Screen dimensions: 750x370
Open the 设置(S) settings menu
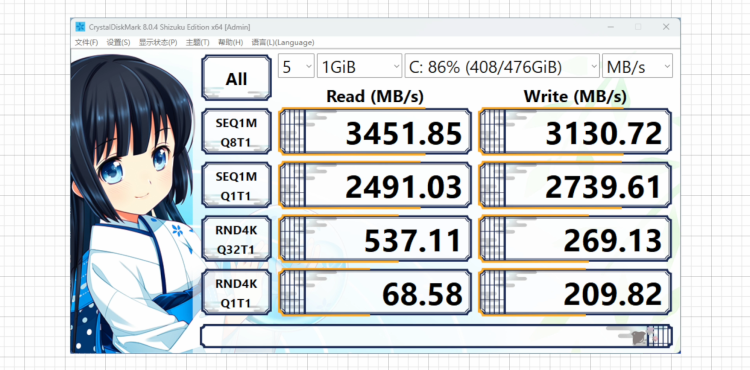118,43
